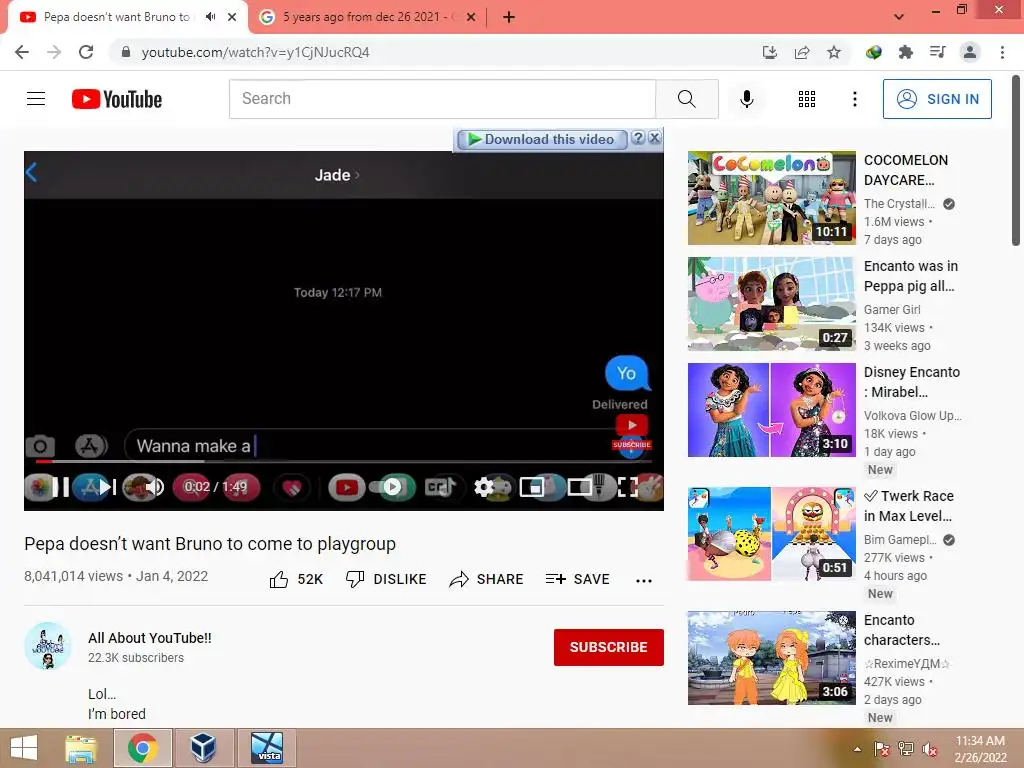Switch to the Google search tab
This screenshot has width=1024, height=768.
367,17
